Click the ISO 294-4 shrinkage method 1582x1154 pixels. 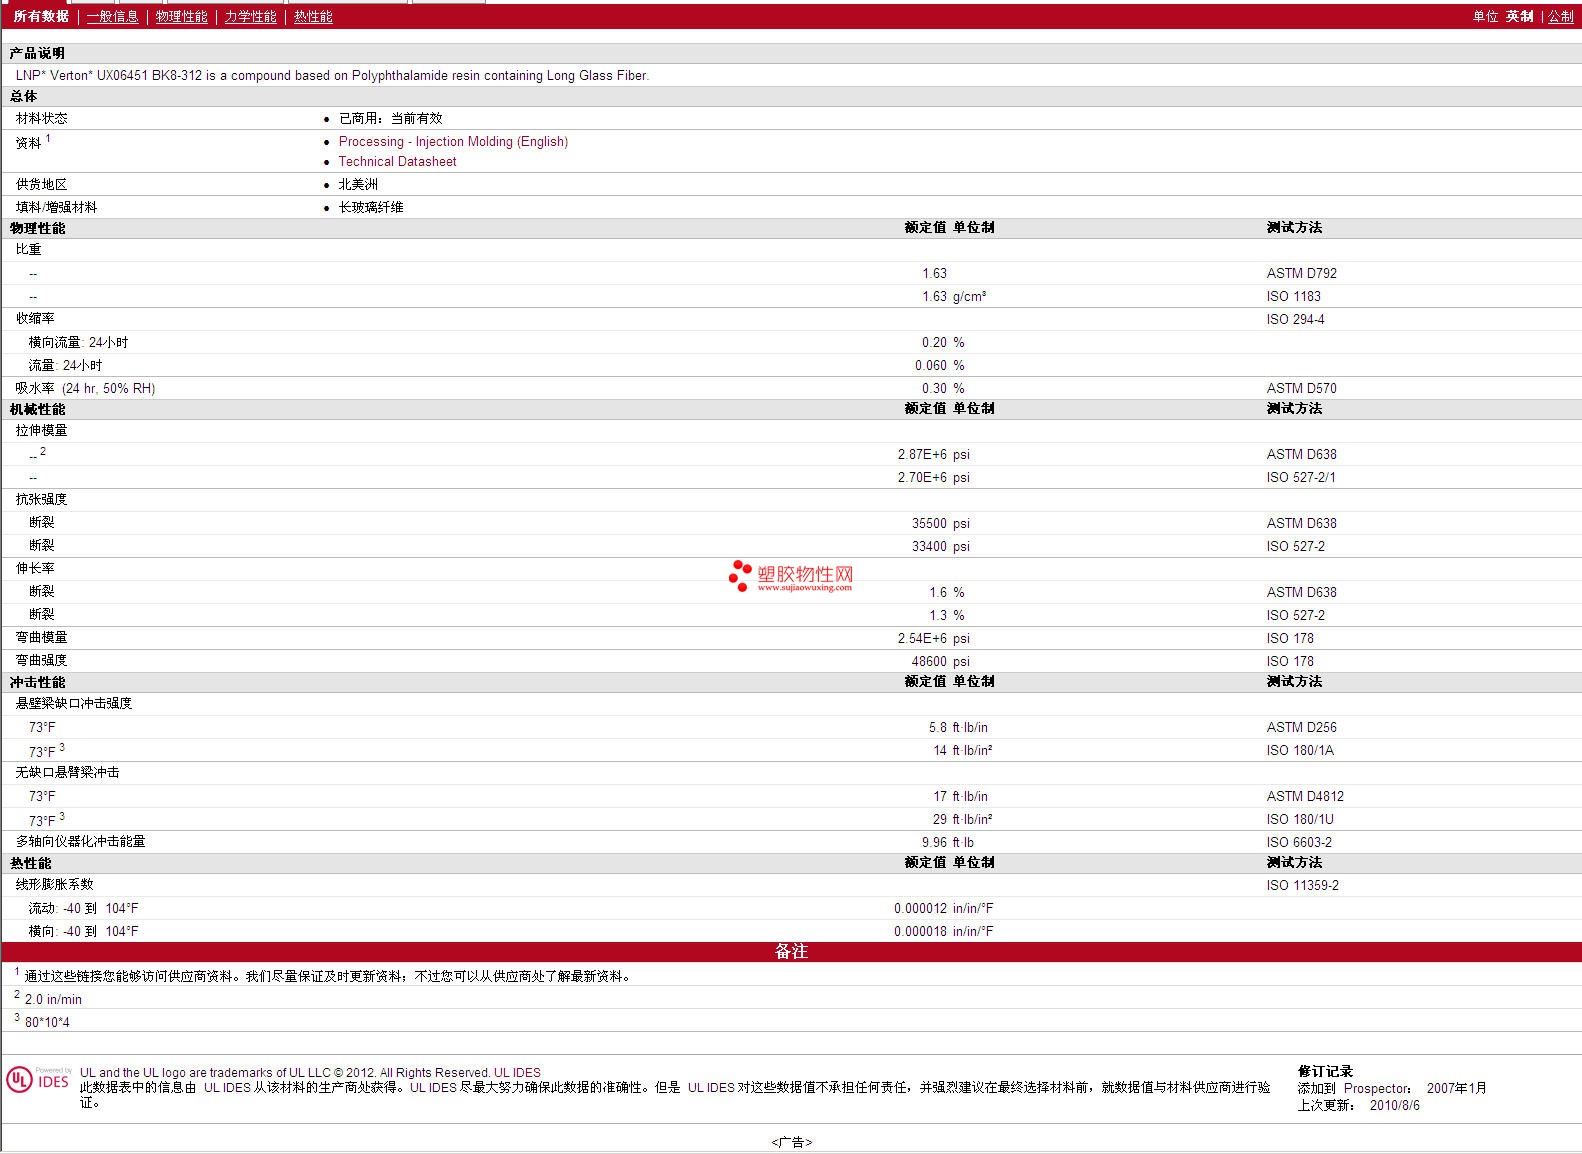(1295, 319)
